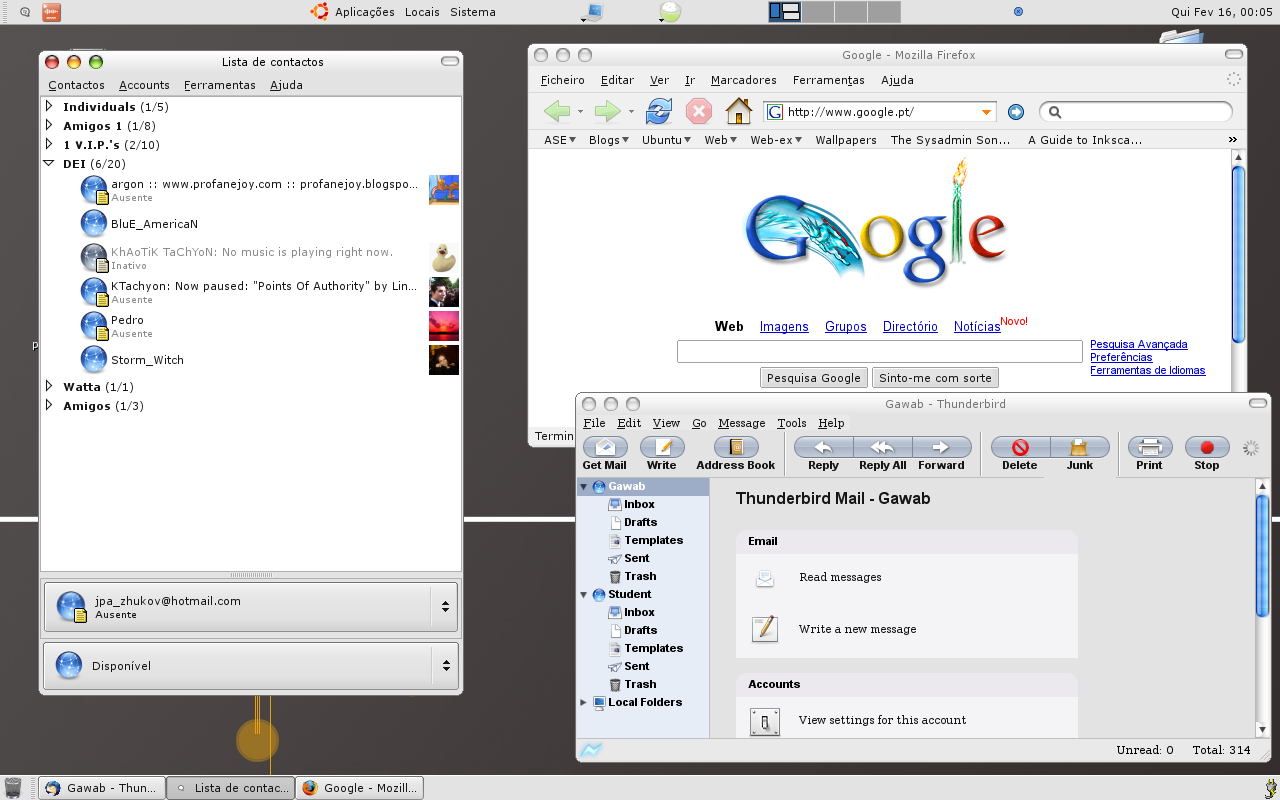Click the Write message toolbar icon
Image resolution: width=1280 pixels, height=800 pixels.
pyautogui.click(x=662, y=447)
